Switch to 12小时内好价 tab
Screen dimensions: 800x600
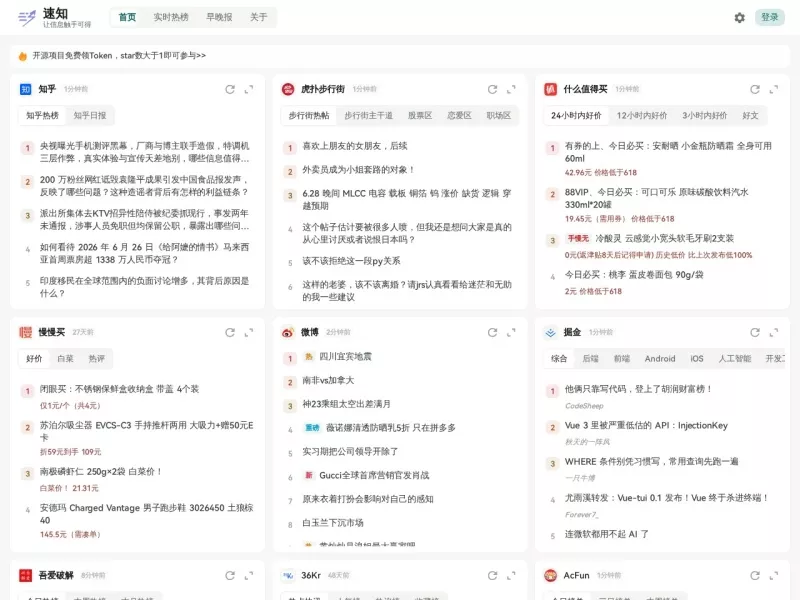(642, 116)
